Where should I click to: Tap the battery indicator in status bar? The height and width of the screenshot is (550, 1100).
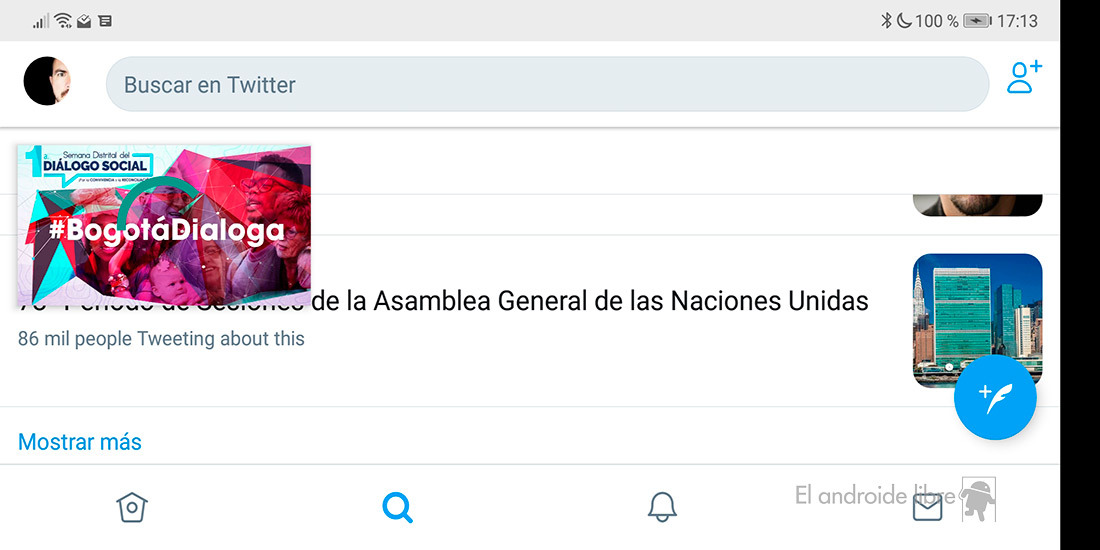[x=977, y=21]
